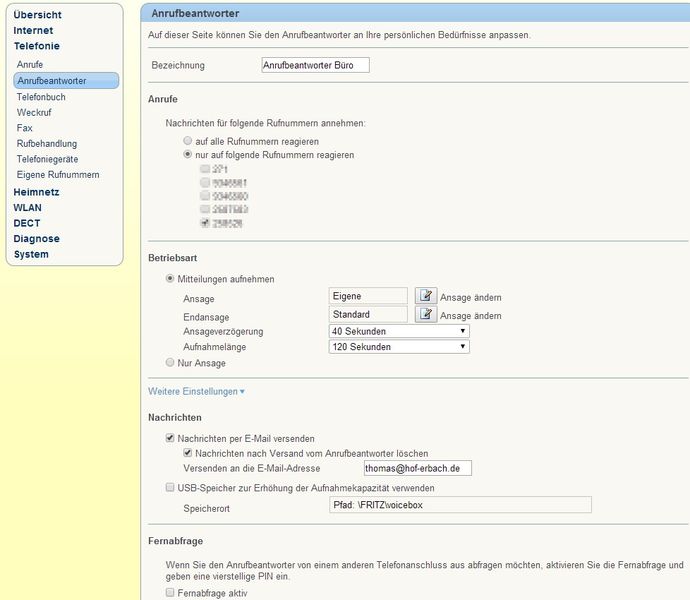Open System section in sidebar
The height and width of the screenshot is (600, 690).
click(31, 254)
